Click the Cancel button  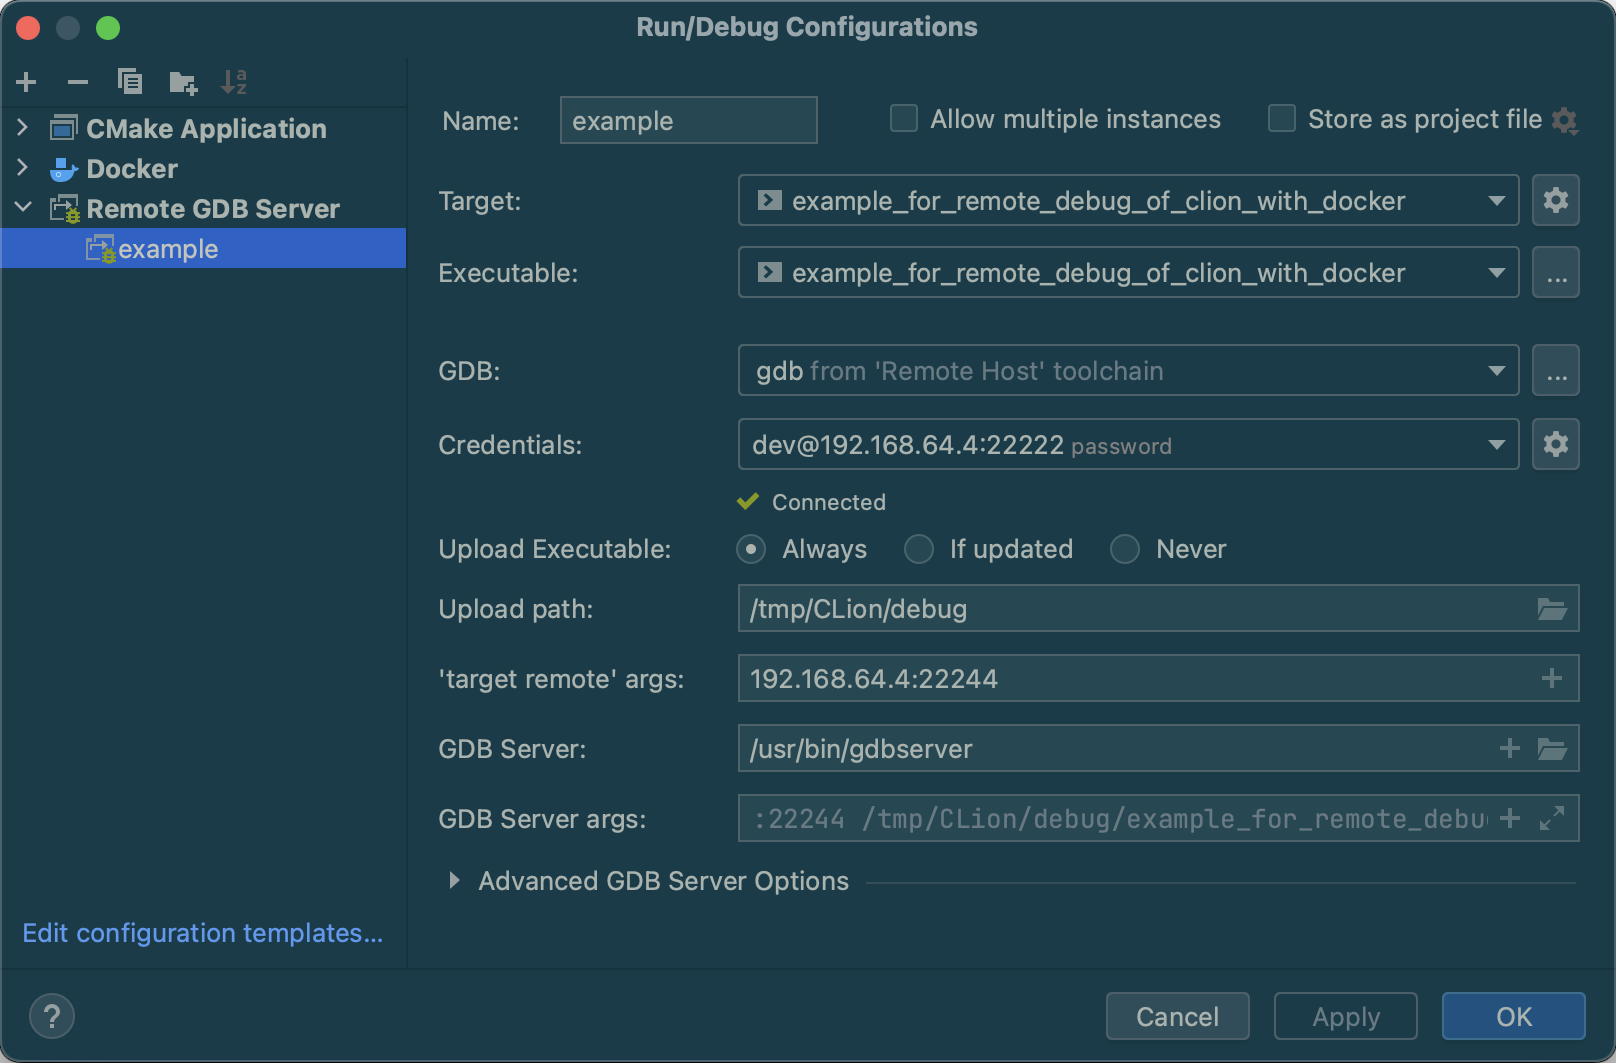1178,1017
